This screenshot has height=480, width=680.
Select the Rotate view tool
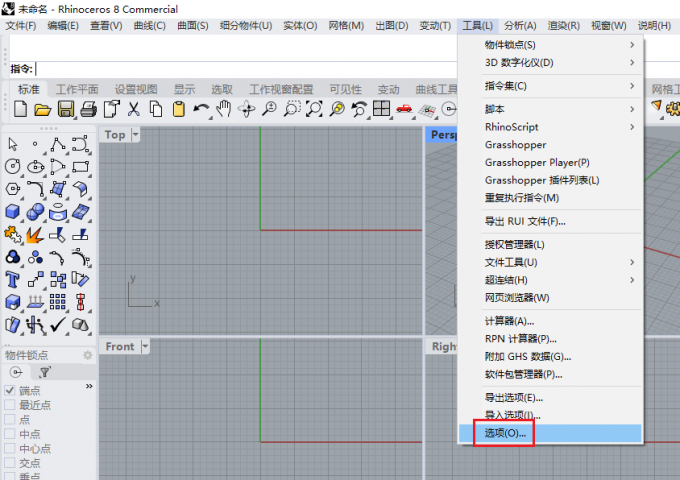(246, 109)
